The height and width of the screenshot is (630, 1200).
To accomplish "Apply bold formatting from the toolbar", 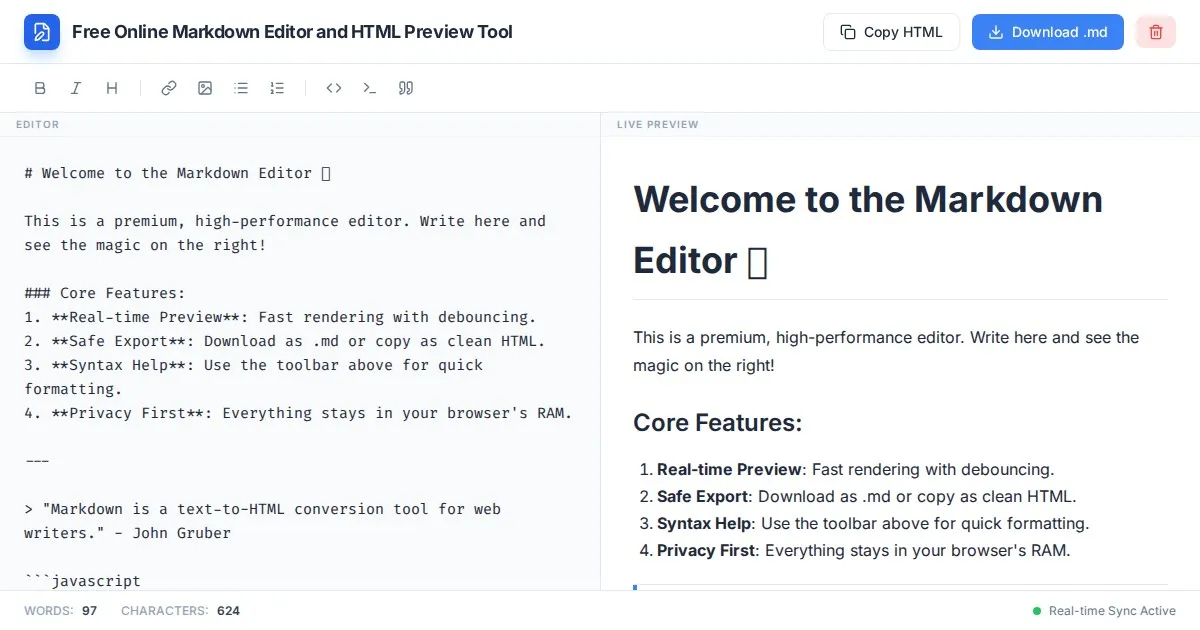I will pyautogui.click(x=40, y=88).
